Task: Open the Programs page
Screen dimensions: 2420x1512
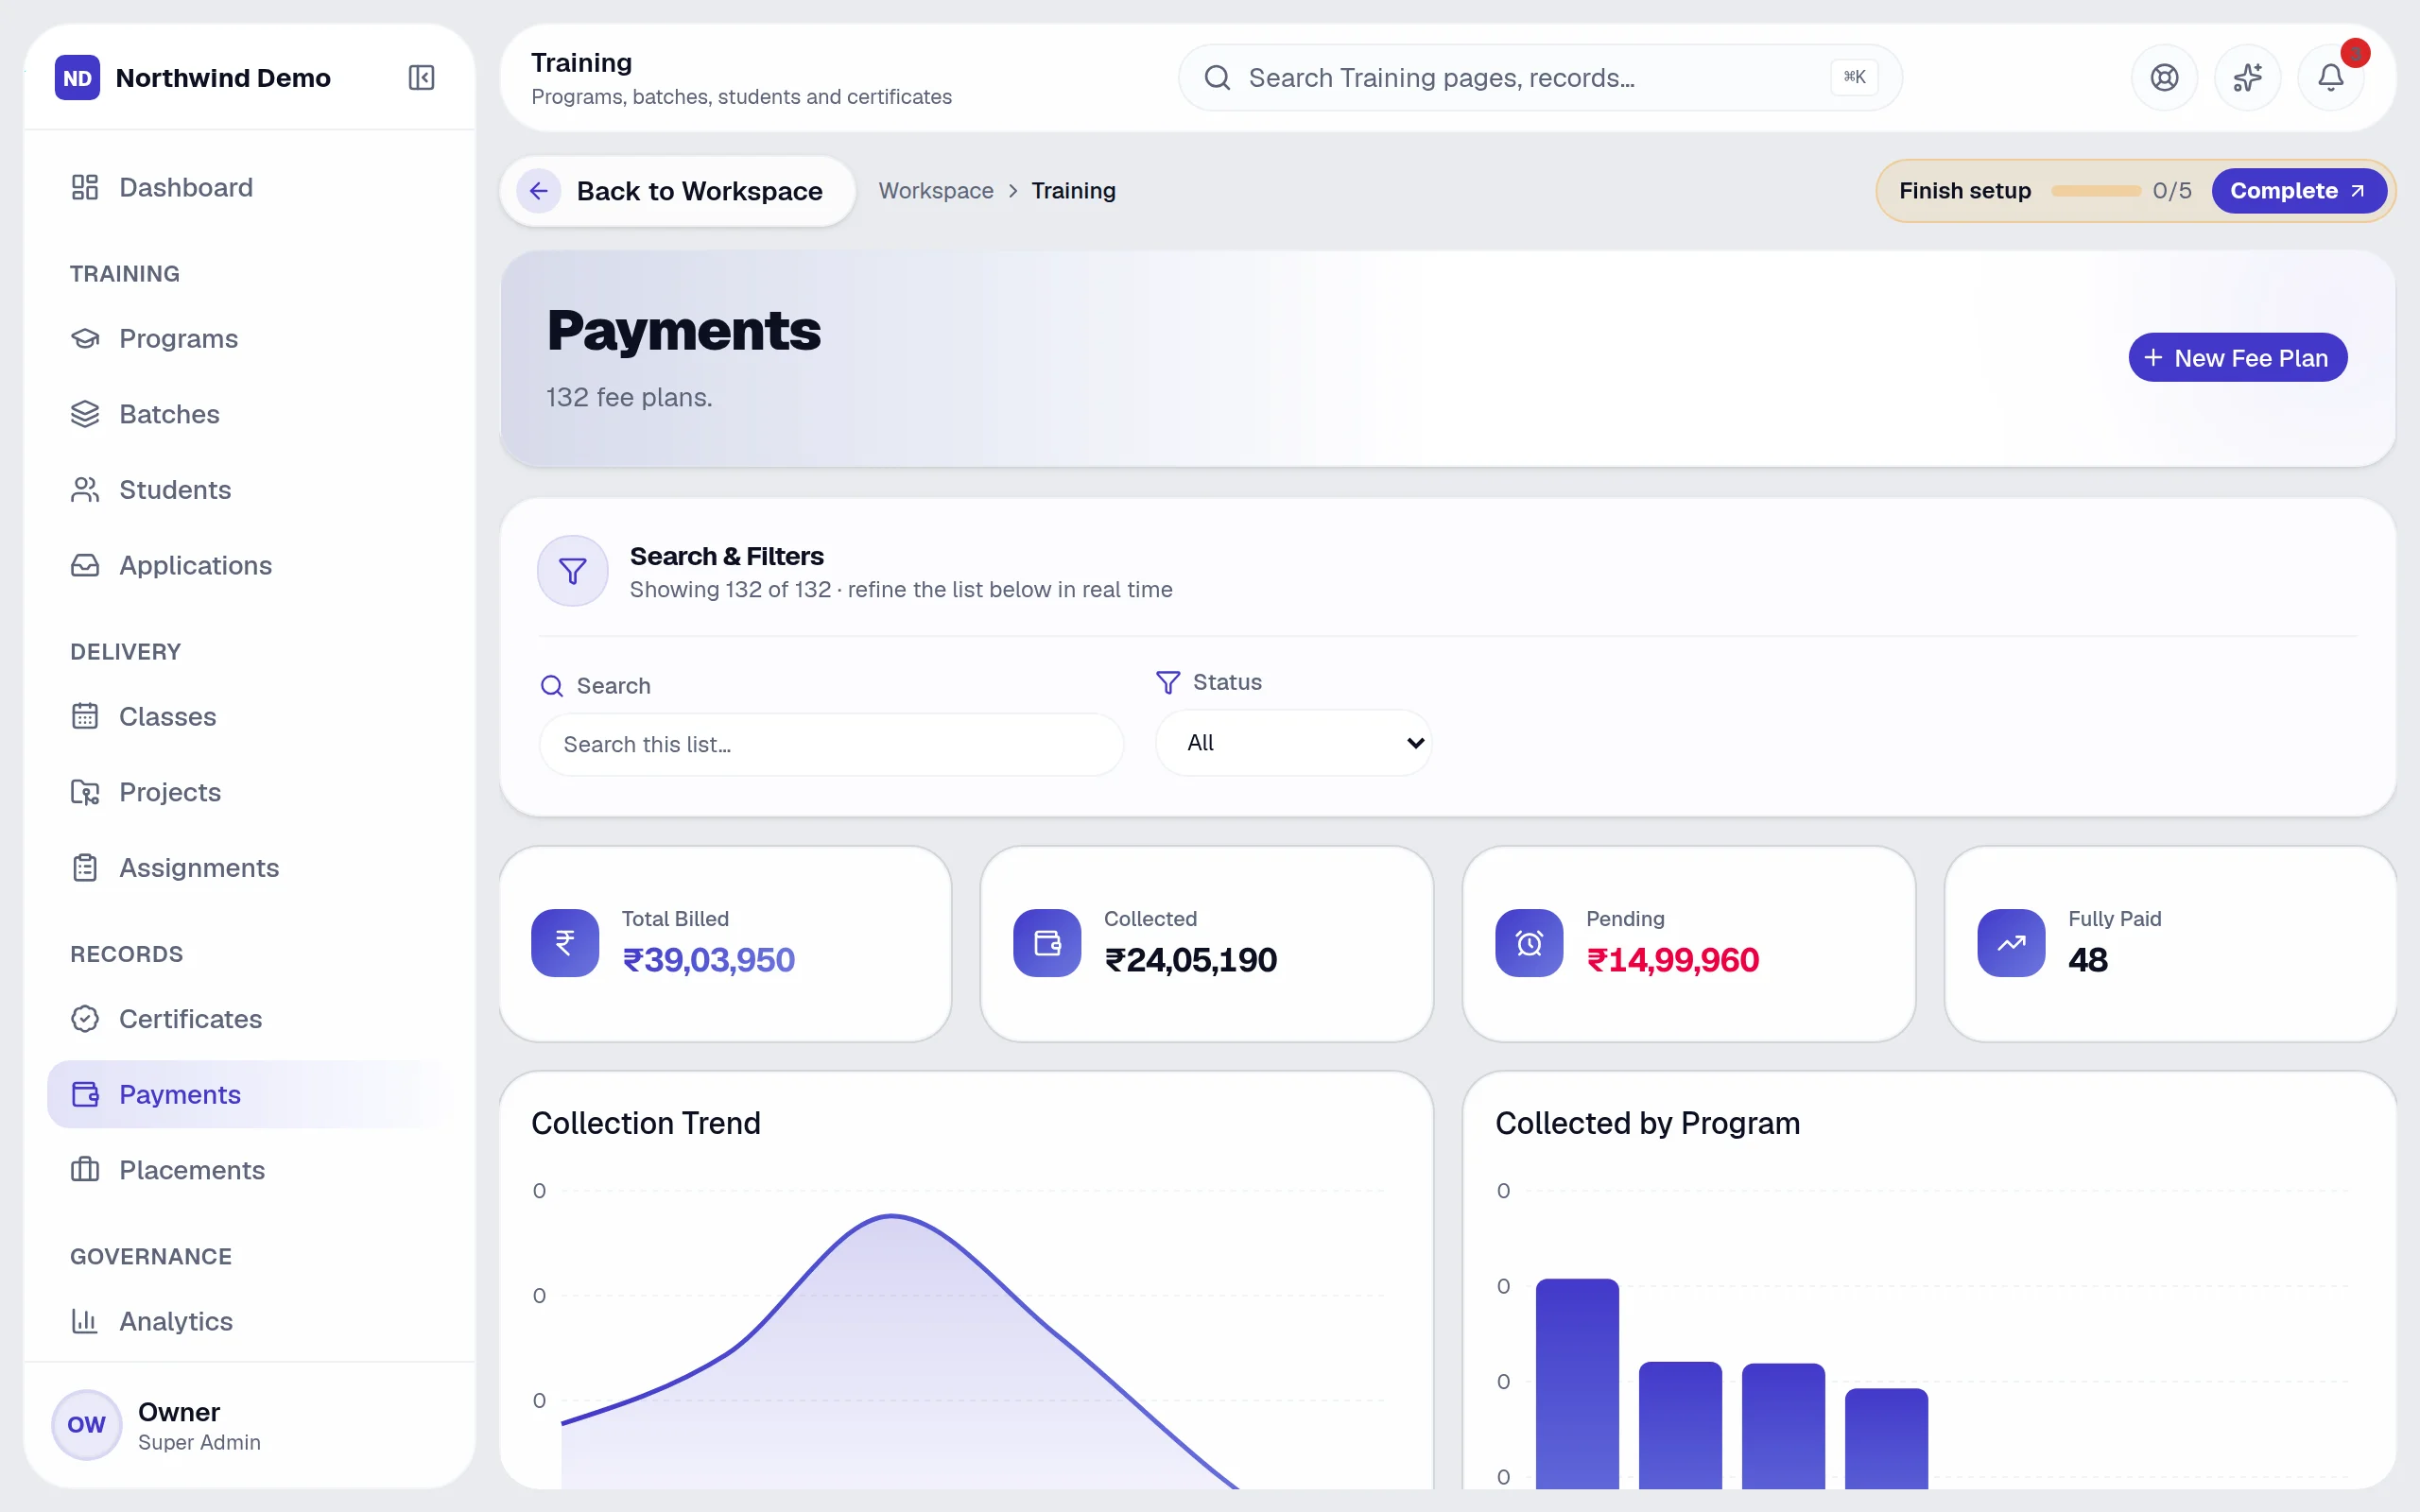Action: (249, 338)
